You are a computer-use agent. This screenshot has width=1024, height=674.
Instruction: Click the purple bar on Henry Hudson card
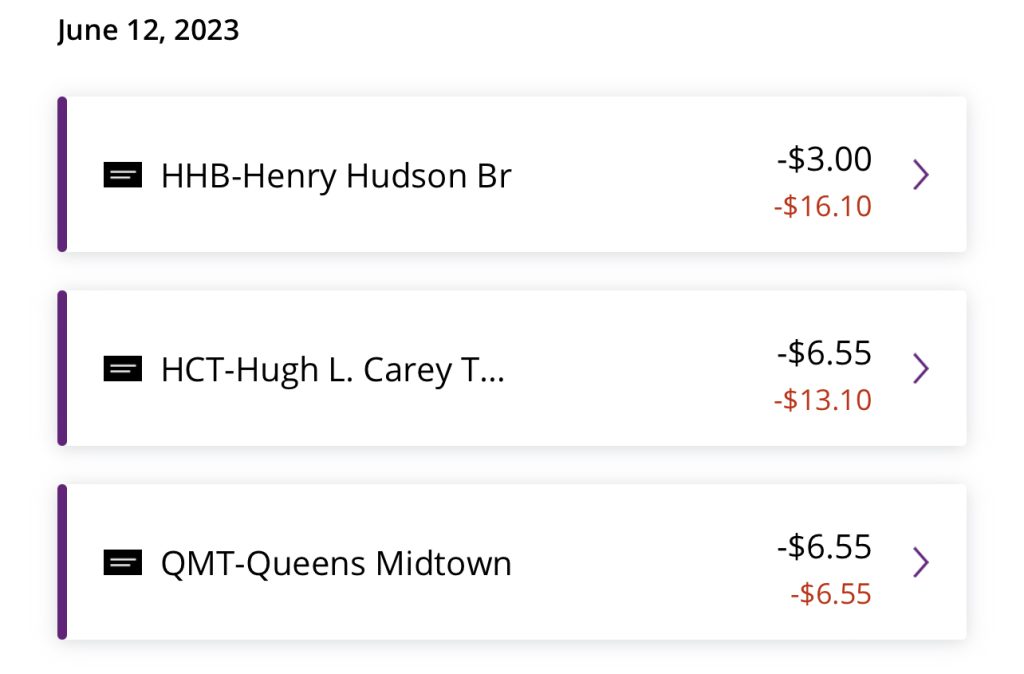point(62,174)
